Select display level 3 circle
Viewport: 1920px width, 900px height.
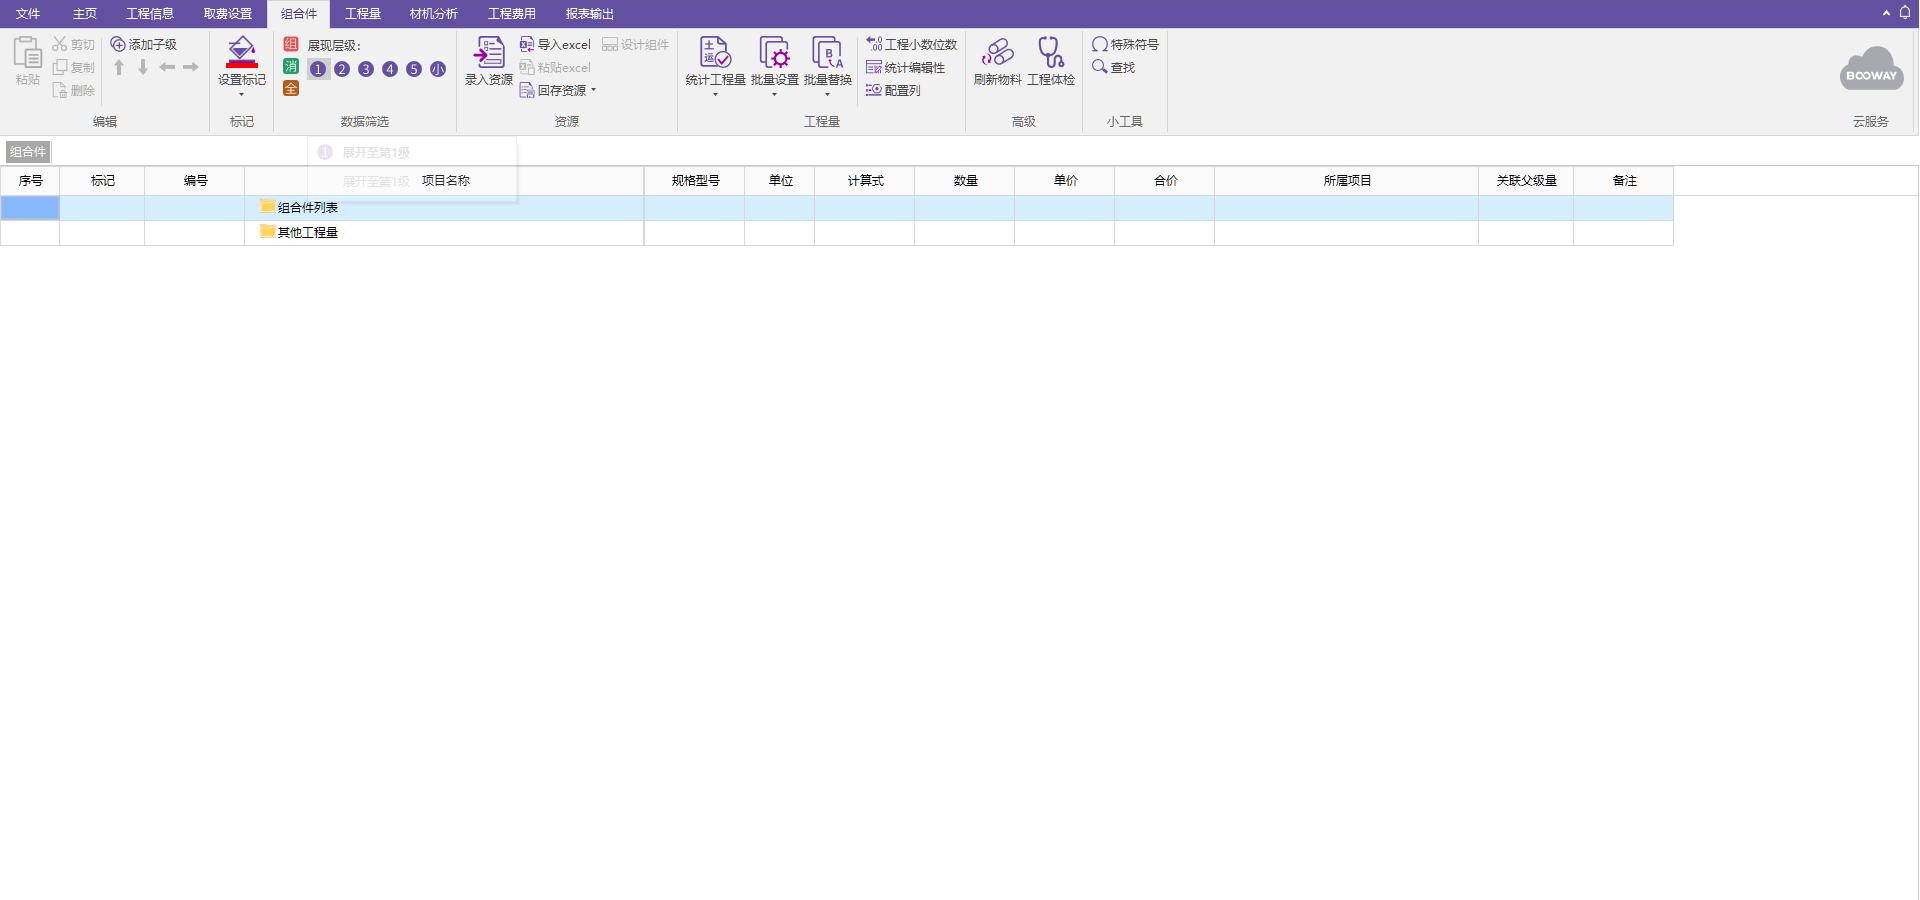[x=366, y=69]
